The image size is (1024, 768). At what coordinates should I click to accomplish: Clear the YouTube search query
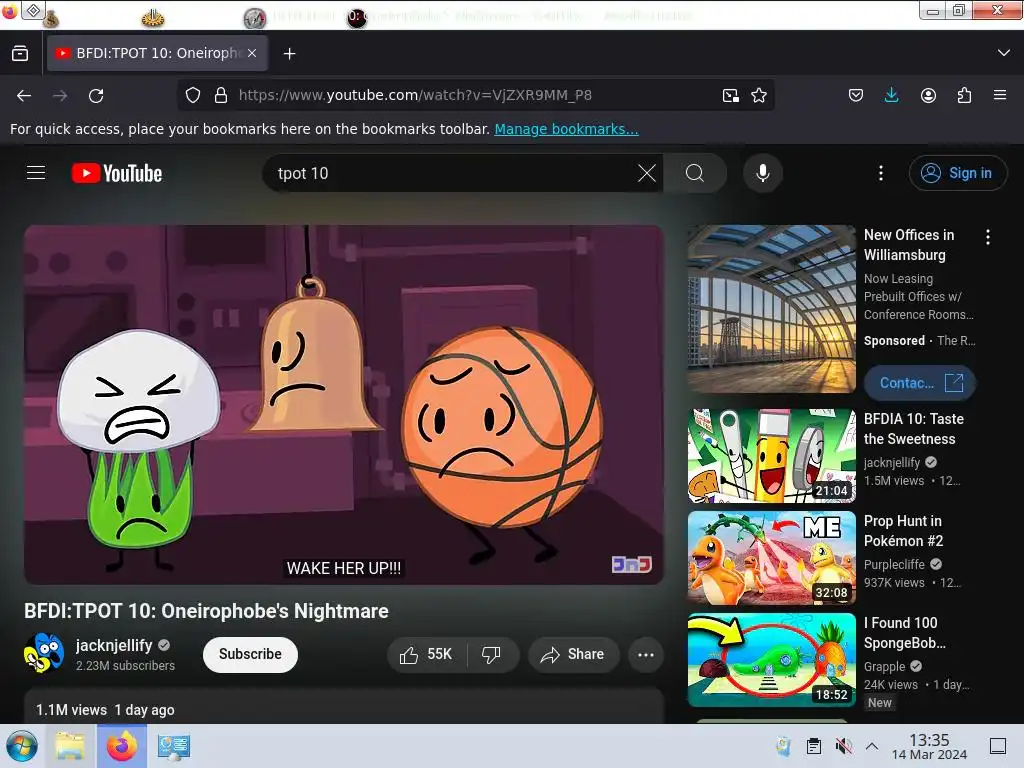coord(647,173)
